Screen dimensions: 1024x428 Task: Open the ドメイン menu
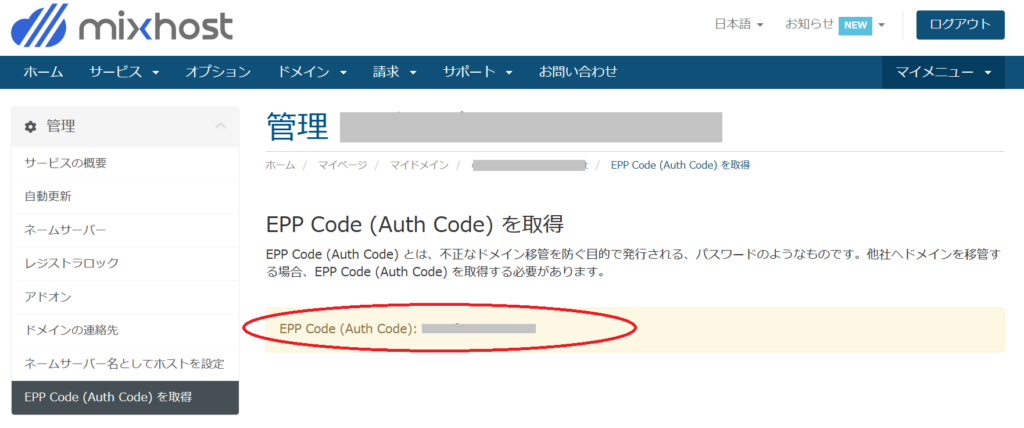pos(312,72)
